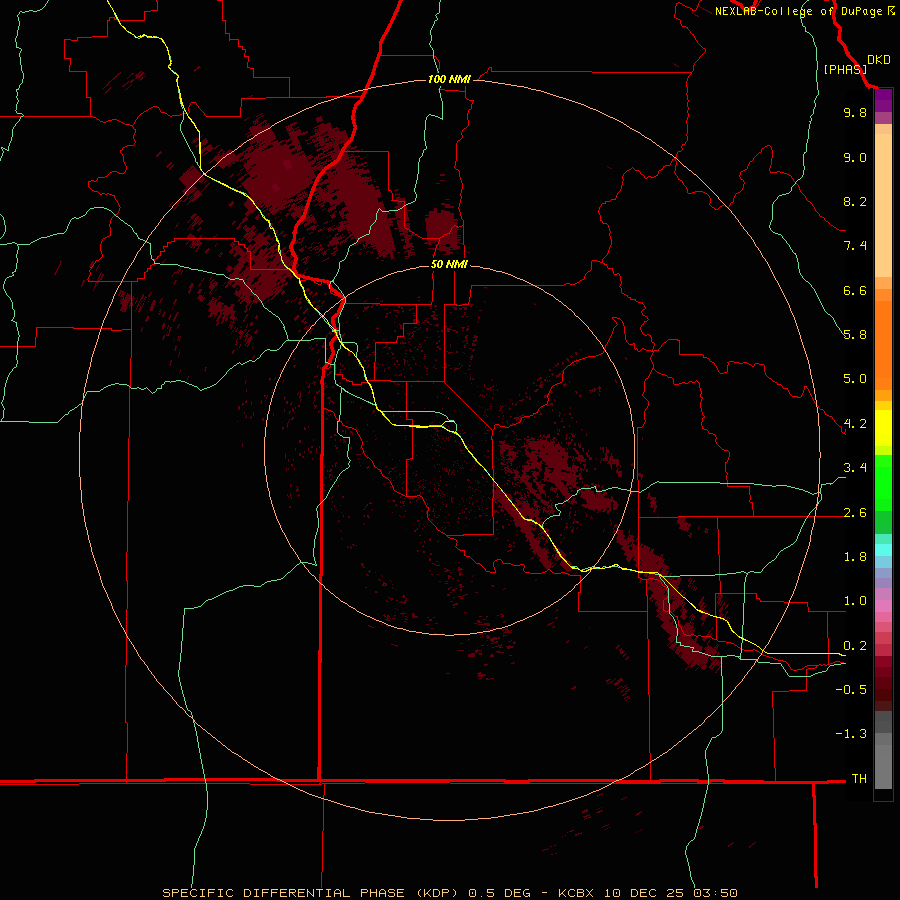
Task: Click the -0.5 scale value
Action: pyautogui.click(x=851, y=690)
